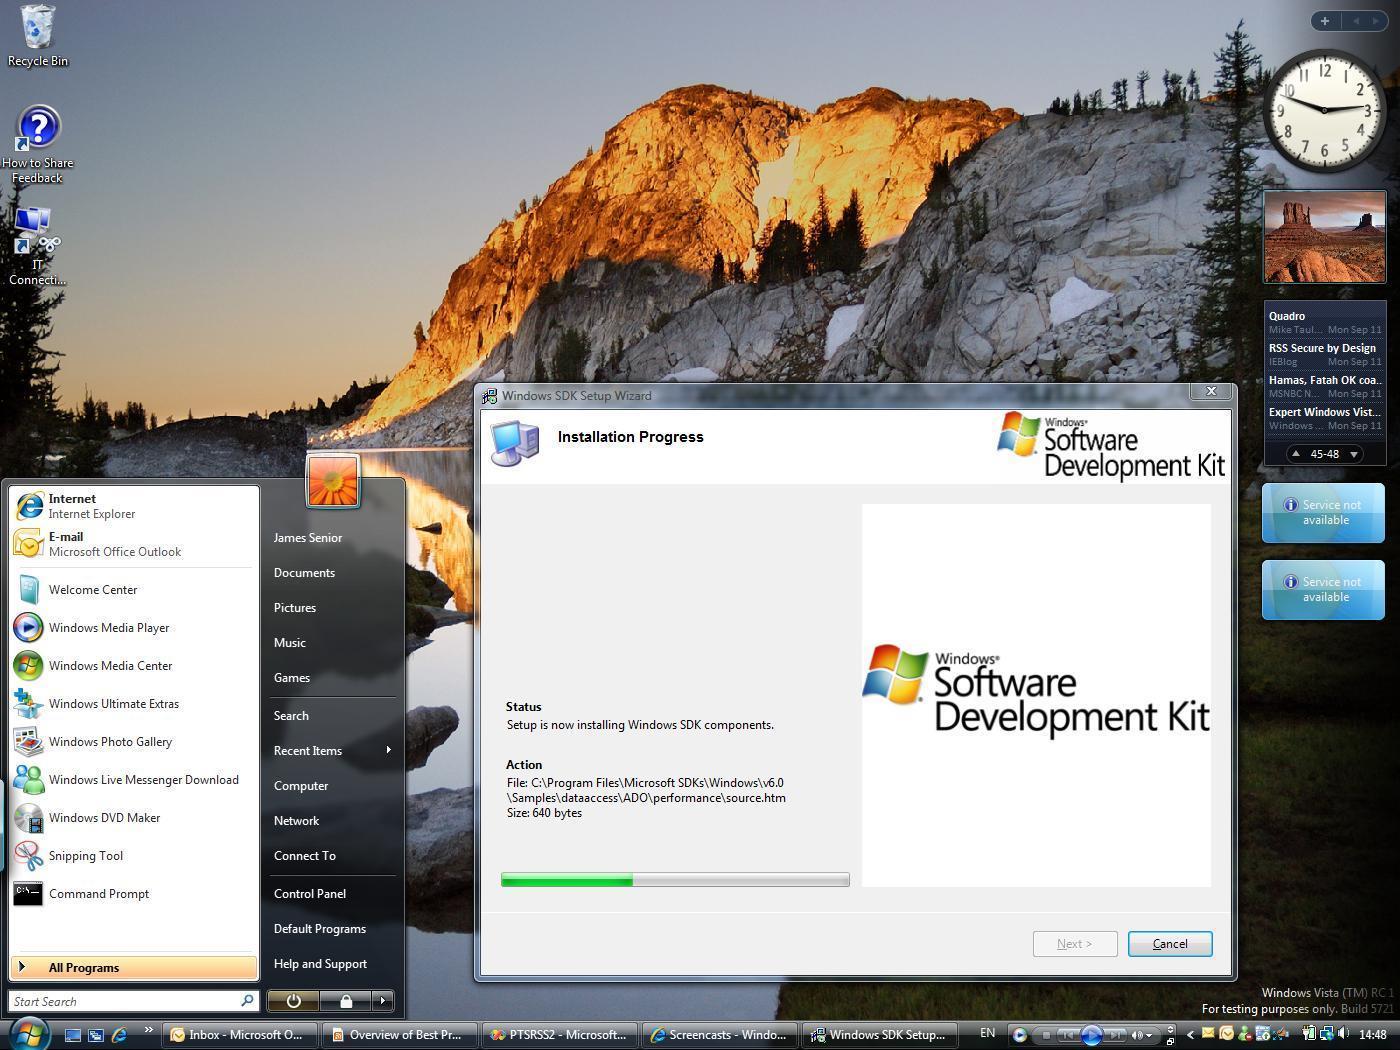Click the analog clock gadget
Image resolution: width=1400 pixels, height=1050 pixels.
click(1324, 109)
